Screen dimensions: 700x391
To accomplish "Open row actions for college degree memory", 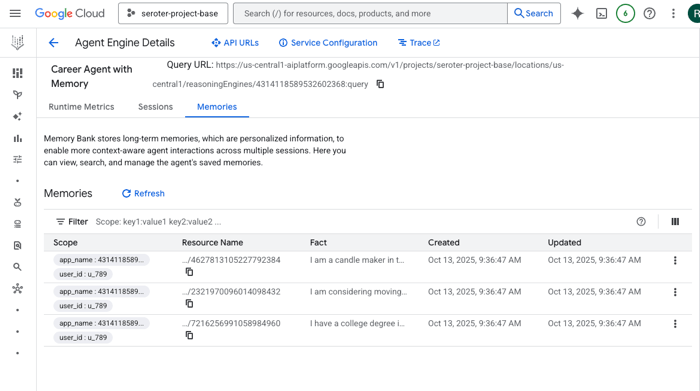I will point(675,324).
